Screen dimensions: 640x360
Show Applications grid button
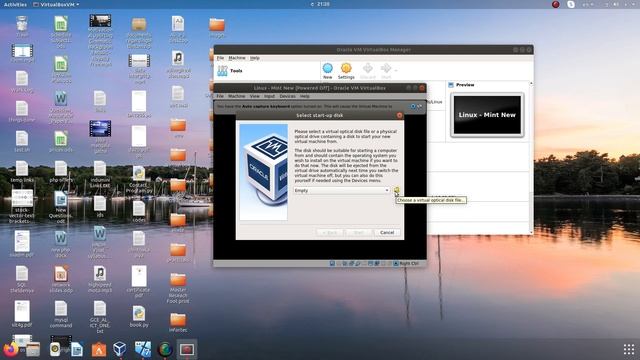[x=629, y=349]
